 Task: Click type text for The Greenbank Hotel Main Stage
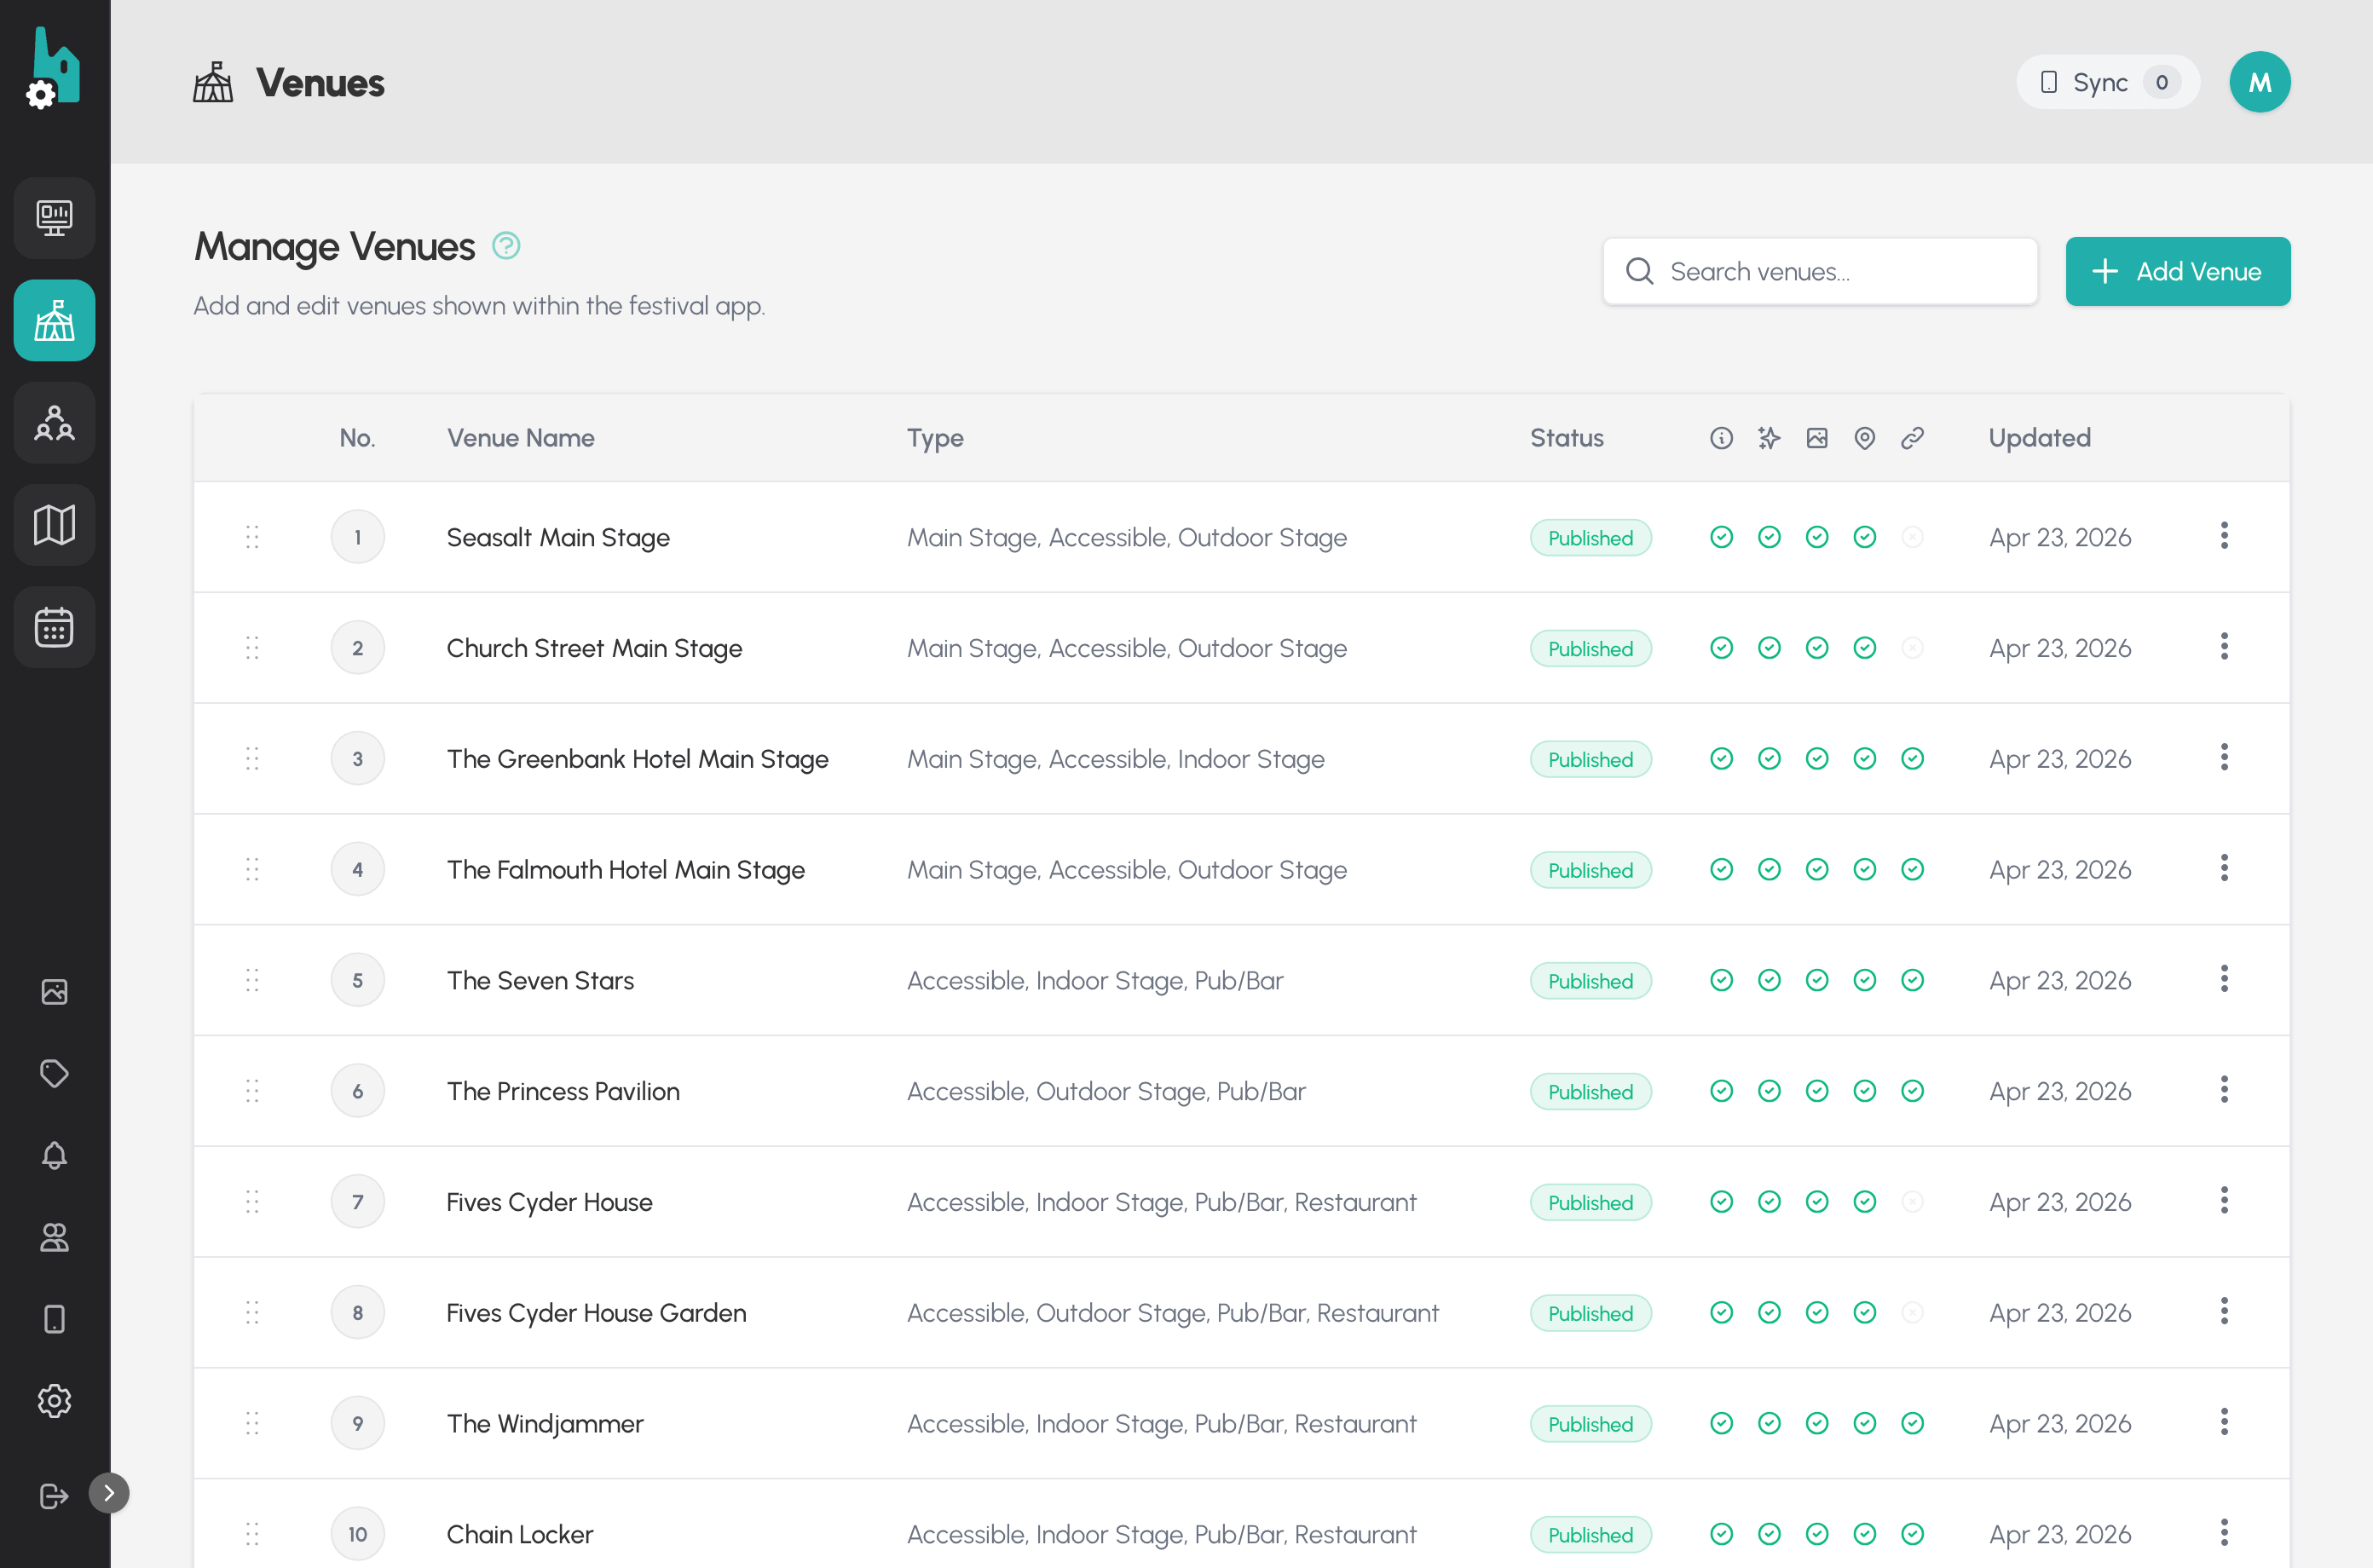[x=1115, y=760]
